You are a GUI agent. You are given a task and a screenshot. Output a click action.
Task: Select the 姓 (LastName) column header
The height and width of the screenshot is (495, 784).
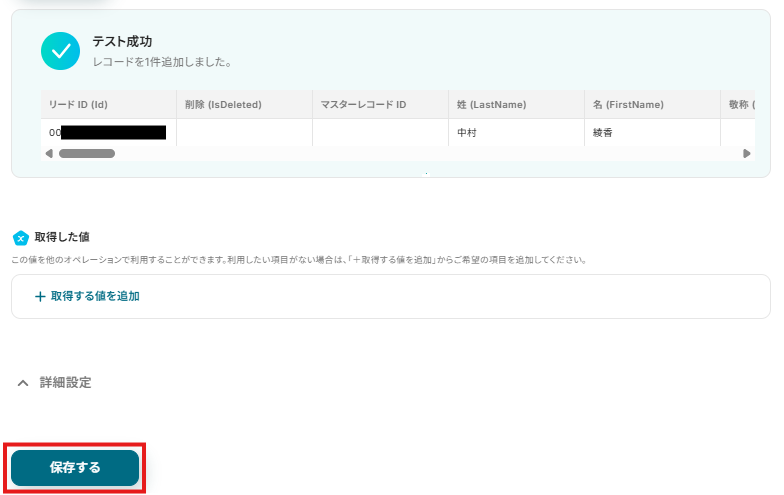516,104
